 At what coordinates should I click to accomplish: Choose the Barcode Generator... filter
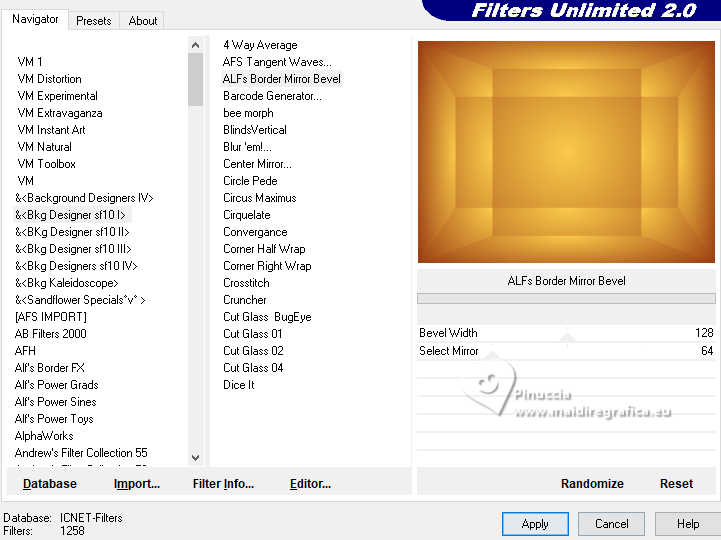tap(272, 96)
